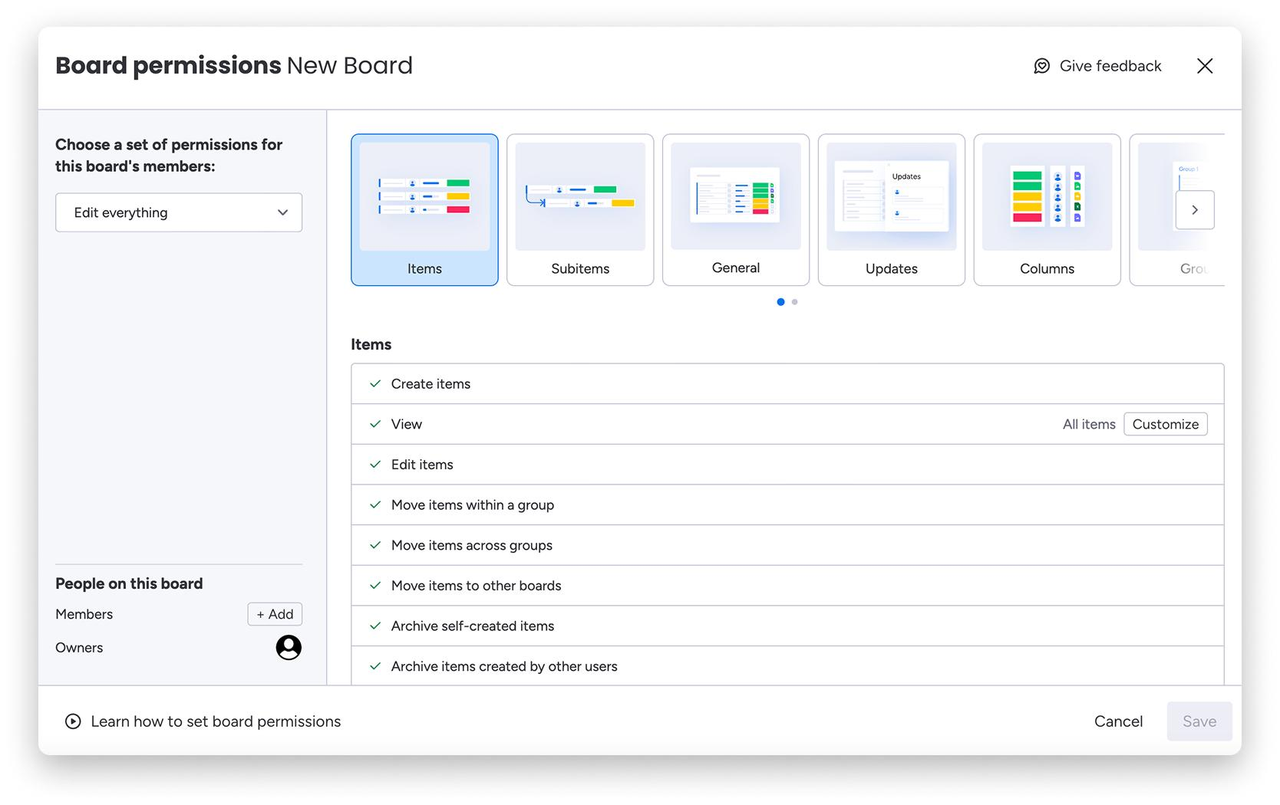This screenshot has width=1280, height=805.
Task: Click the play icon beside Learn how to set board permissions
Action: tap(73, 721)
